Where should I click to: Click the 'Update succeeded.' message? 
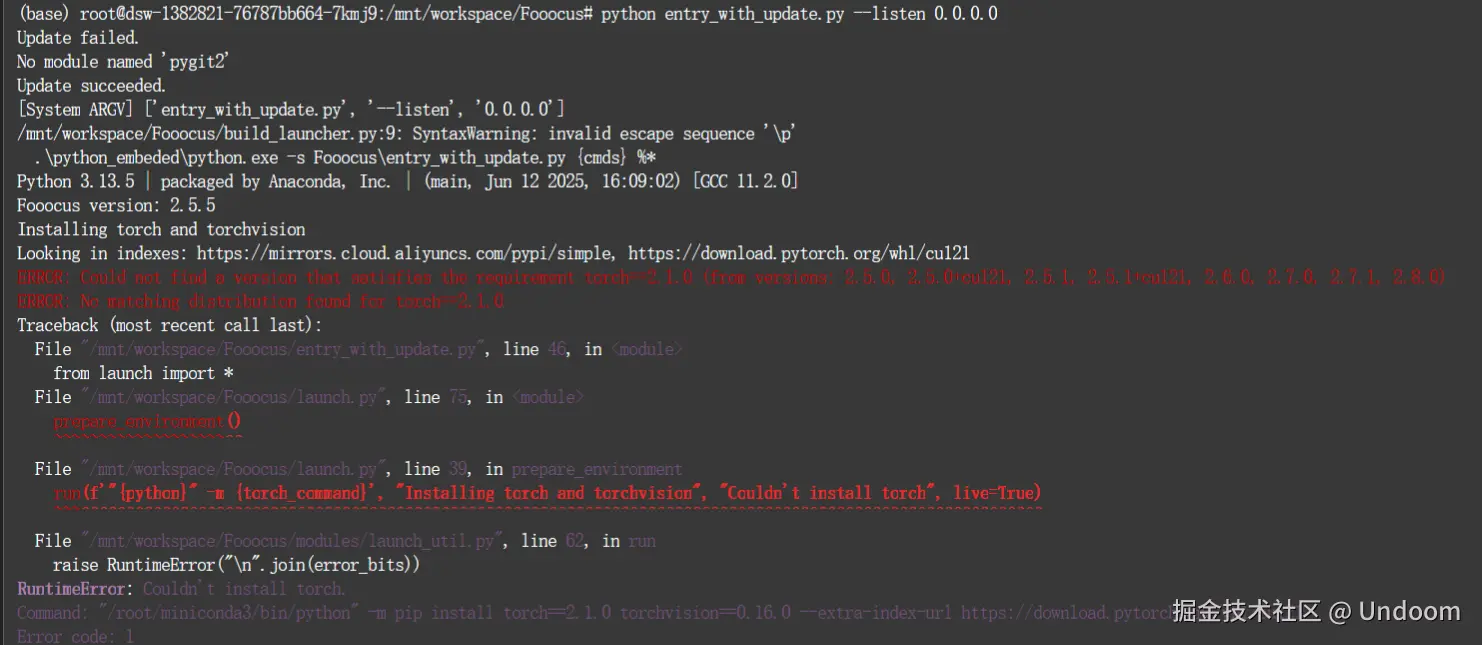[91, 86]
